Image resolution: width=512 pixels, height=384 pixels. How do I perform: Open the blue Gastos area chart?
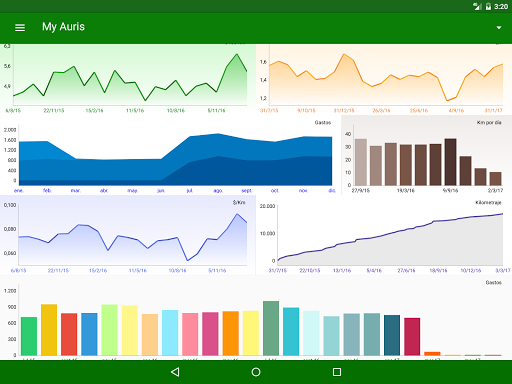point(170,155)
